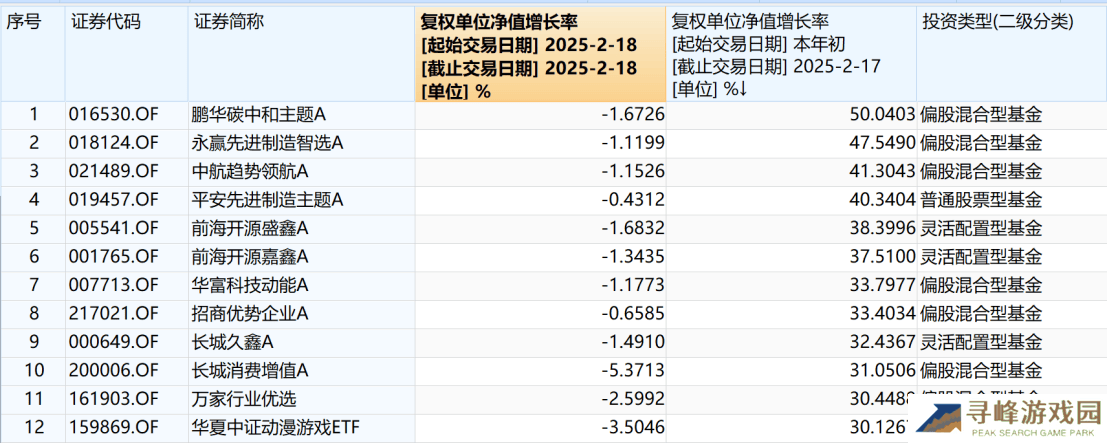Open fund 前海开源嘉鑫A
Screen dimensions: 1108x444
tap(250, 257)
